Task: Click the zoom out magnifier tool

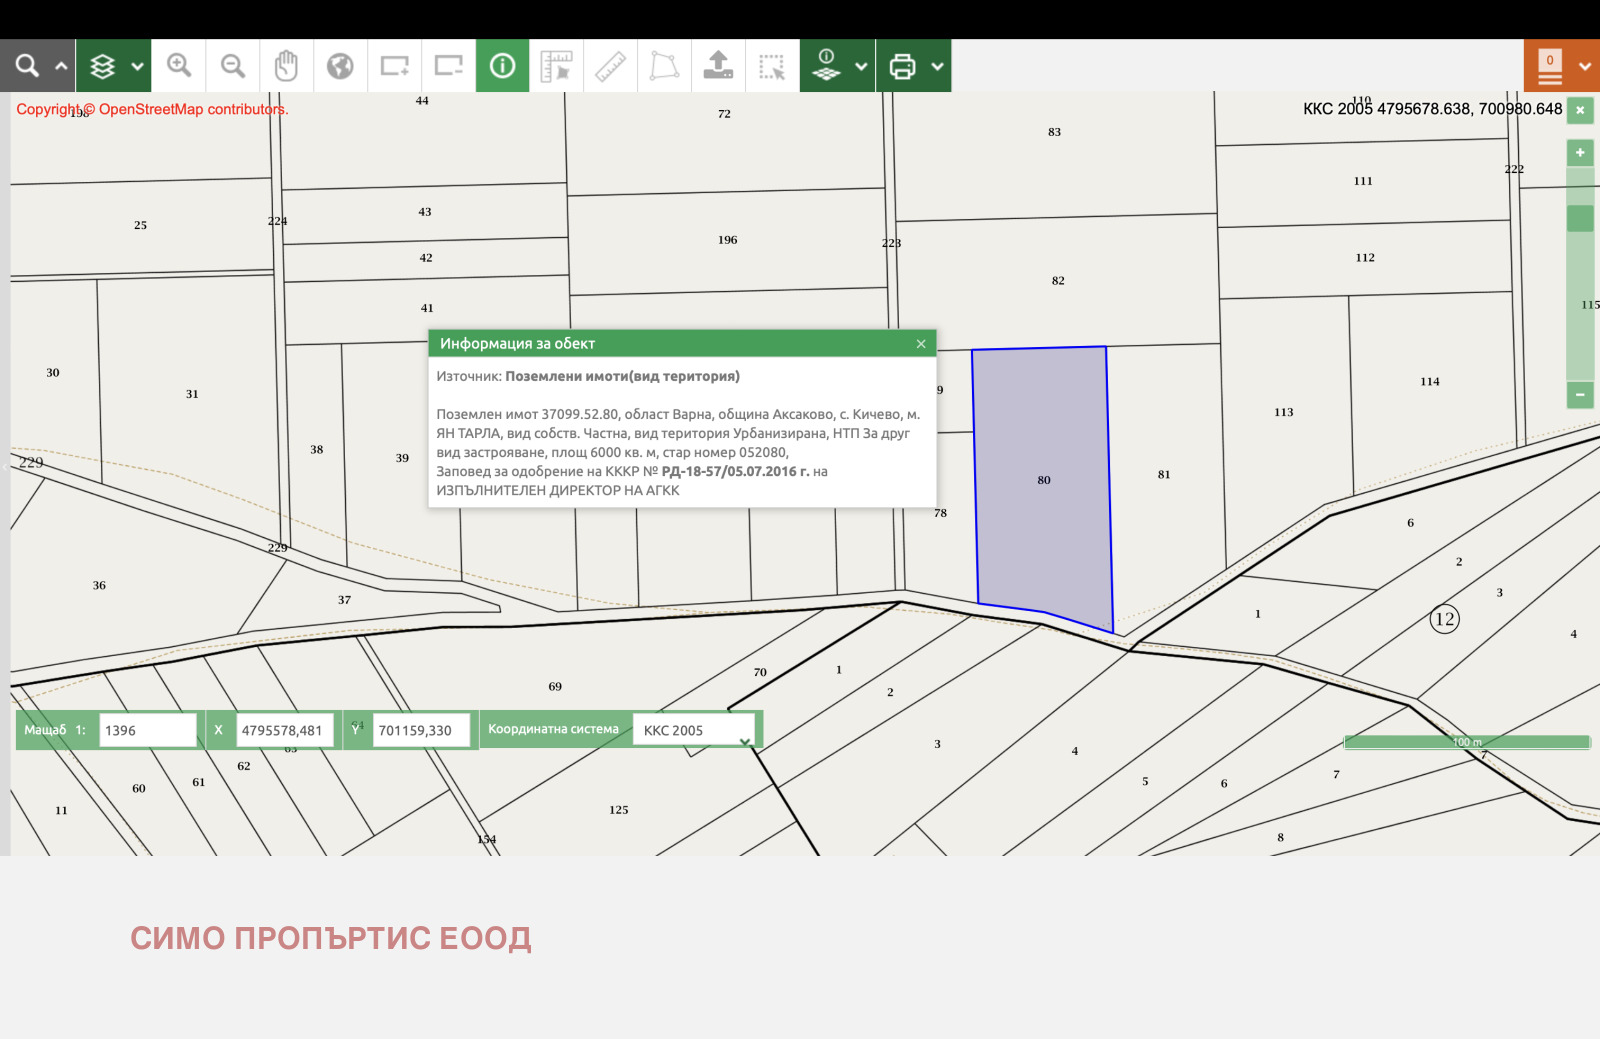Action: pyautogui.click(x=233, y=66)
